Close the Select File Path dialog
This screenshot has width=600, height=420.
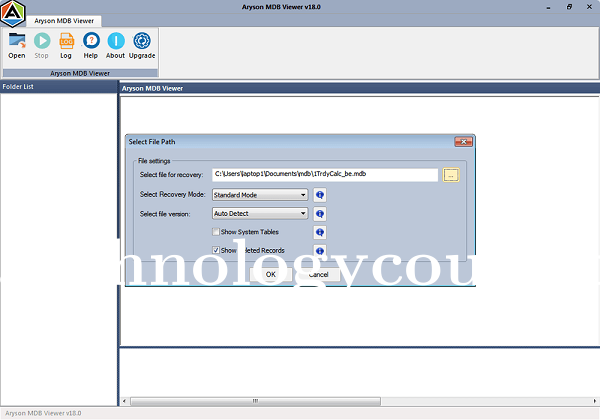(x=463, y=142)
